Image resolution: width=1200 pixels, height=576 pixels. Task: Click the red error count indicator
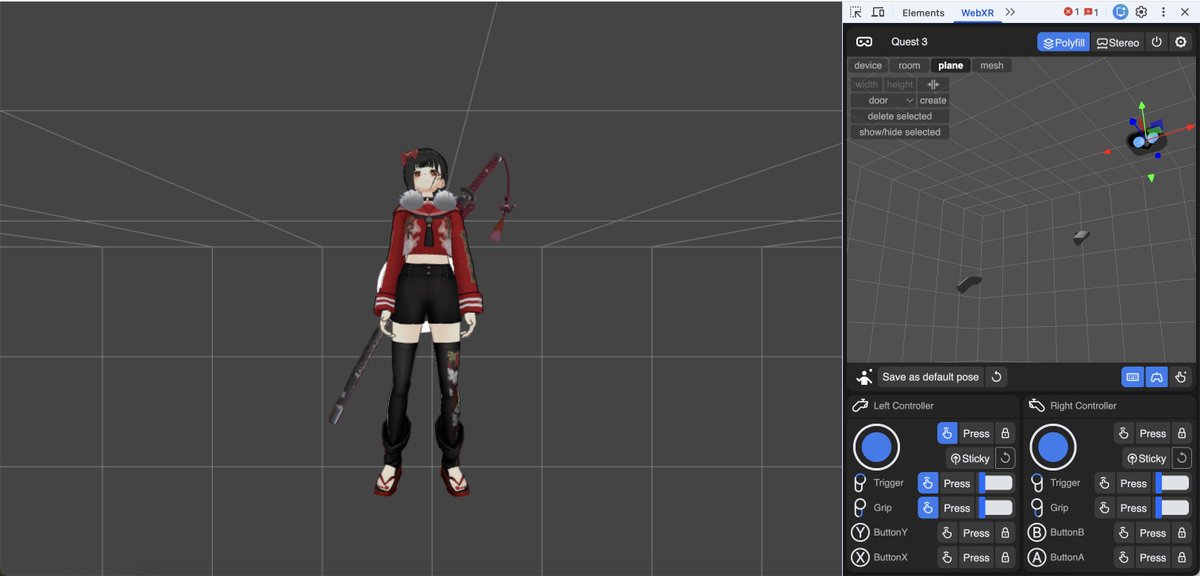pos(1071,12)
